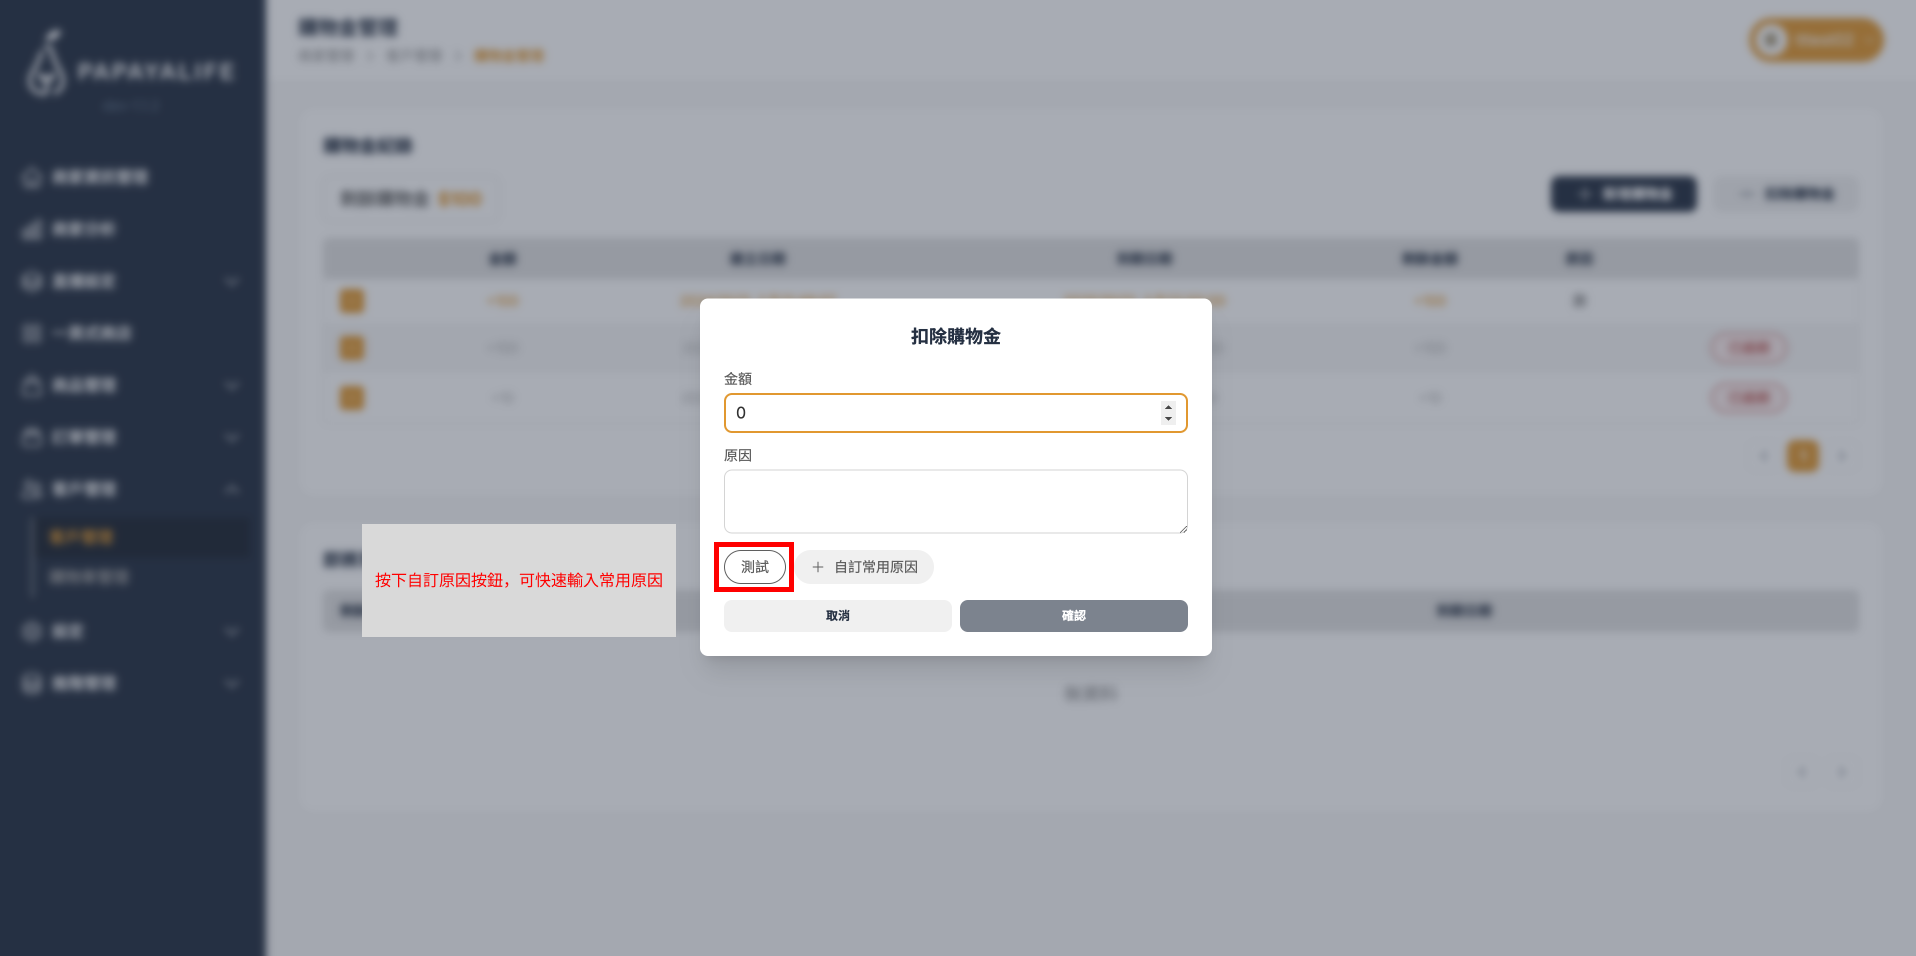Viewport: 1916px width, 956px height.
Task: Click the avatar in the orange account pill
Action: click(x=1771, y=40)
